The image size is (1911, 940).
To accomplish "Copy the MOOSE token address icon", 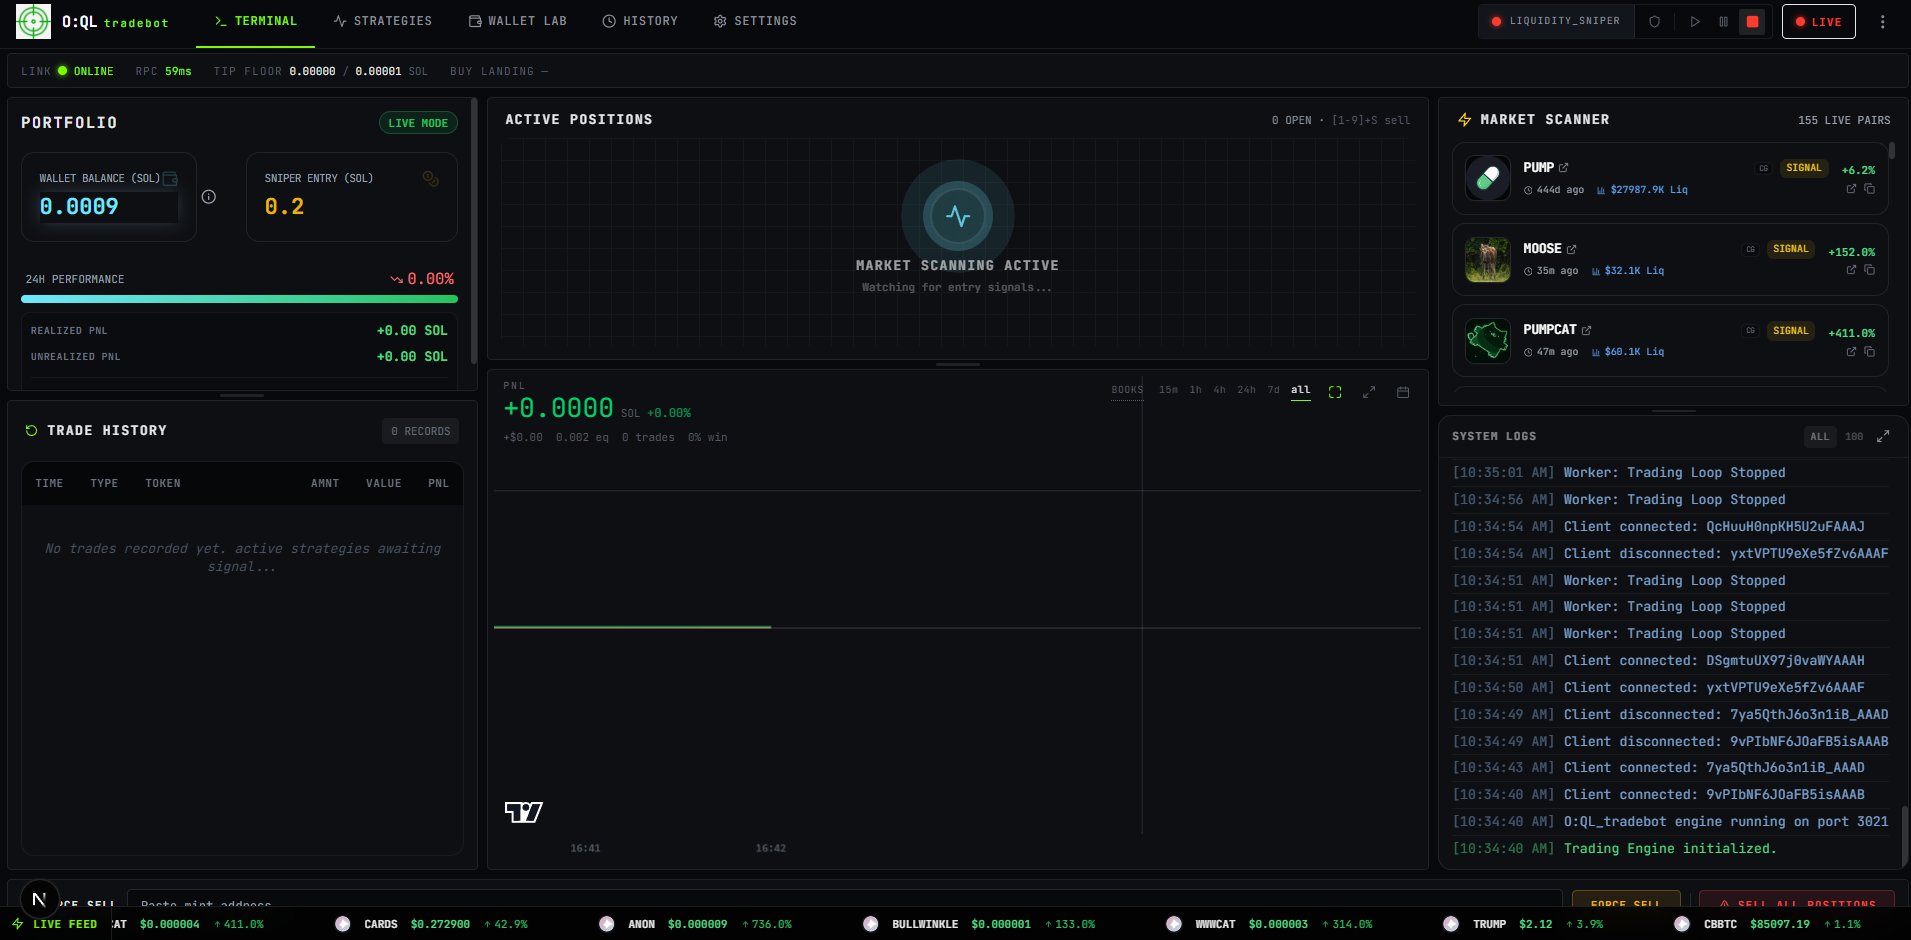I will [x=1869, y=270].
